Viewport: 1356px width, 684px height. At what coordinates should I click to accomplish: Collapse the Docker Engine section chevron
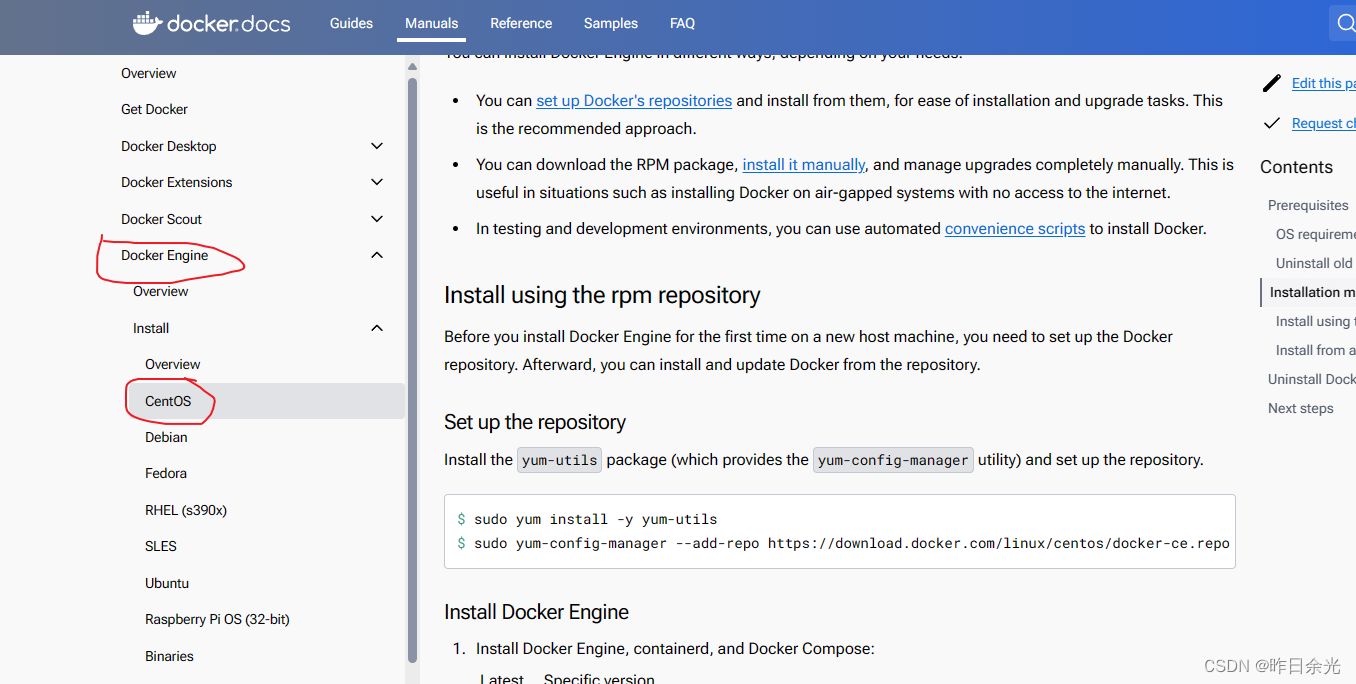pos(377,255)
